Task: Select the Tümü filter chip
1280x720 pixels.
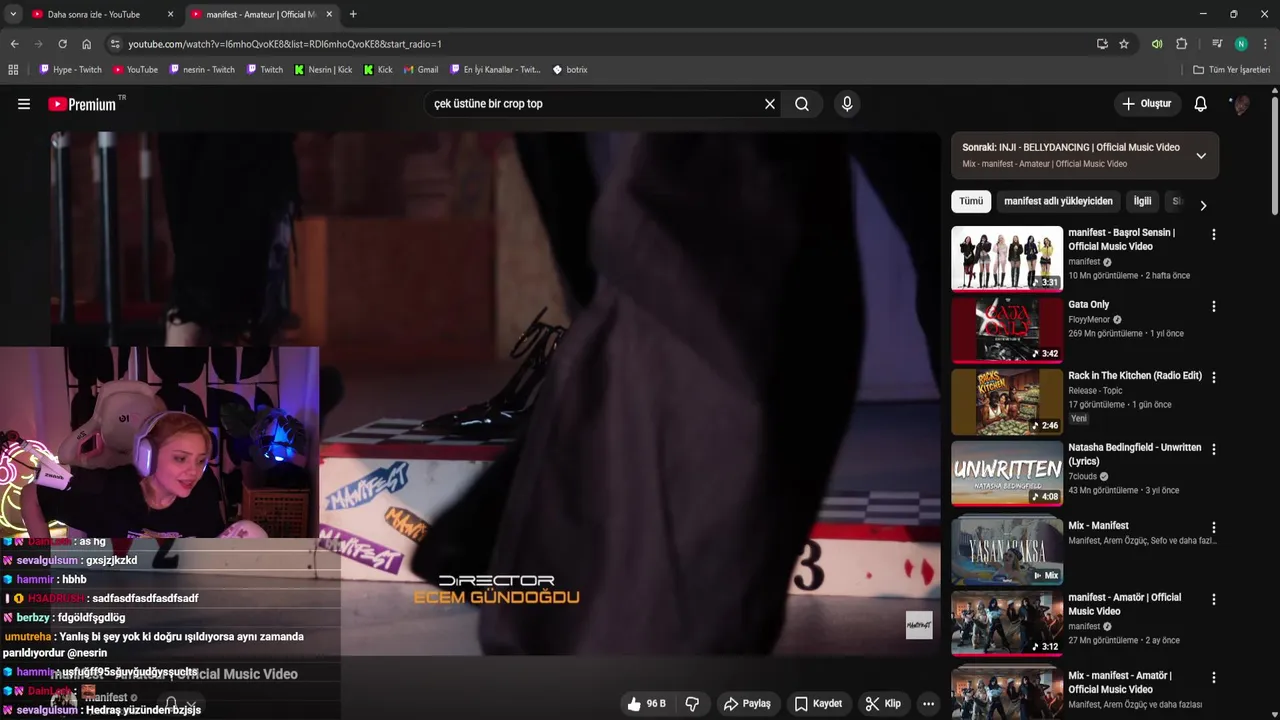Action: click(x=971, y=201)
